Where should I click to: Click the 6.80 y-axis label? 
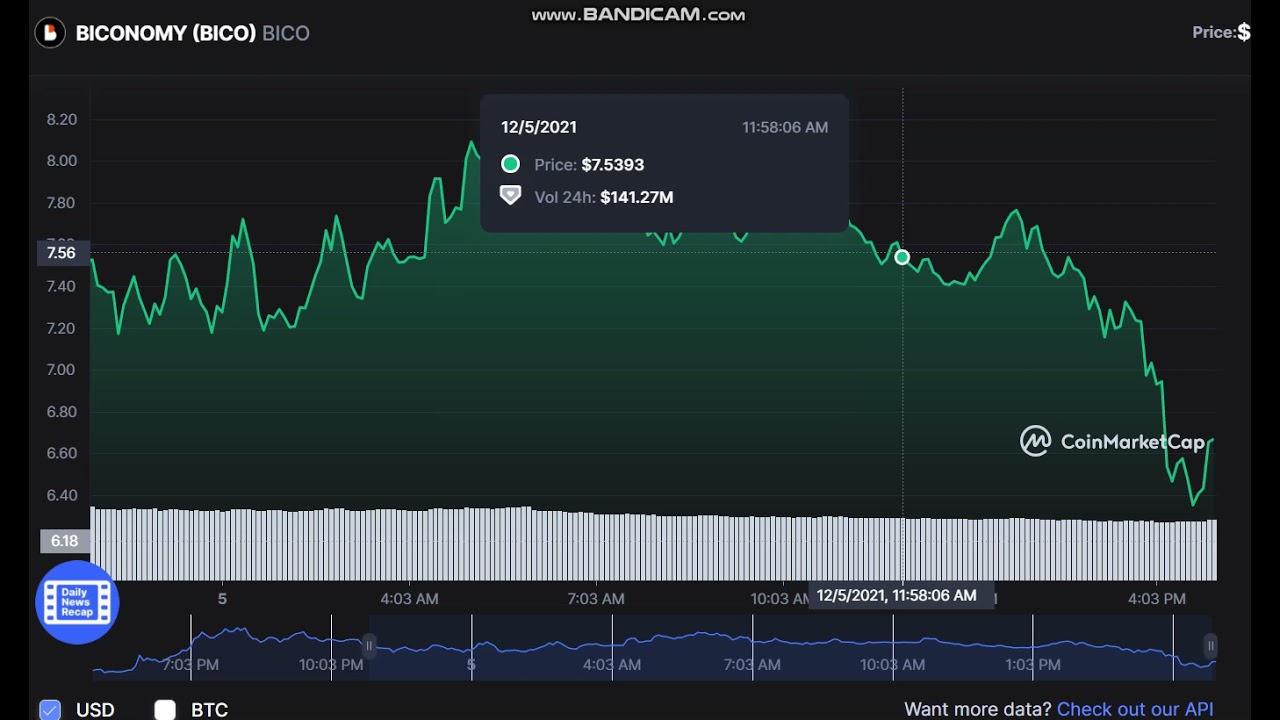62,412
